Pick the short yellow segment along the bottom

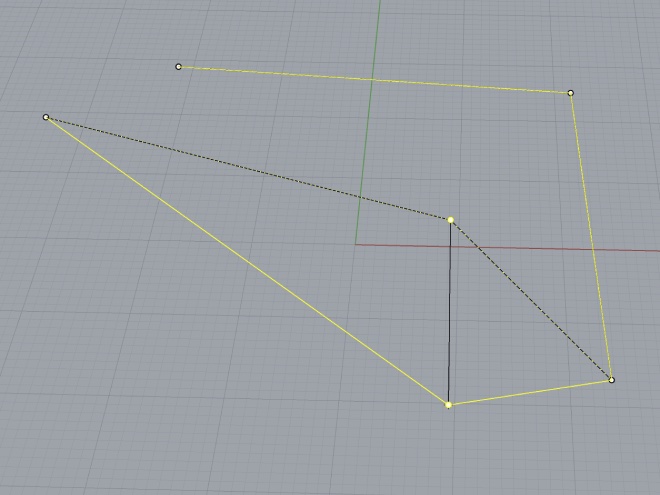(x=530, y=392)
